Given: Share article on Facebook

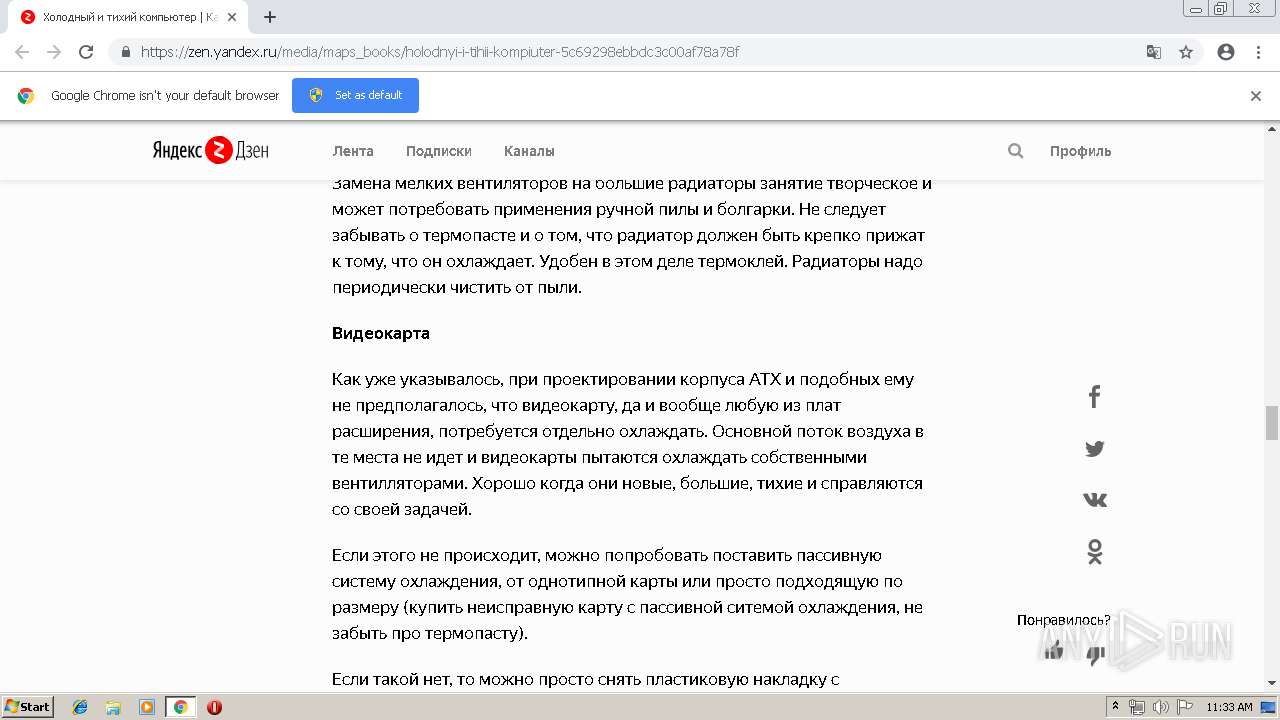Looking at the screenshot, I should [x=1094, y=397].
